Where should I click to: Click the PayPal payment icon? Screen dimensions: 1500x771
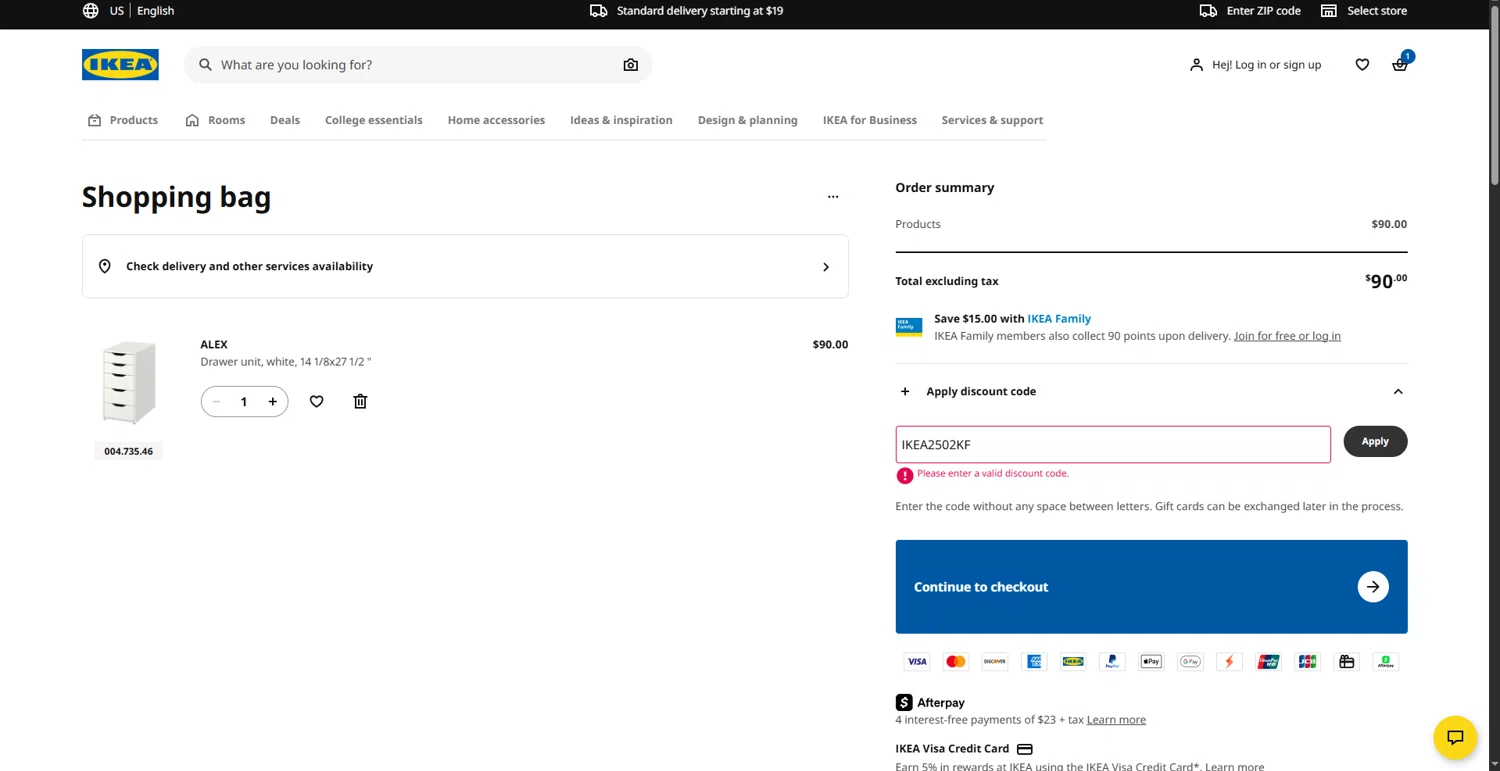[1112, 661]
